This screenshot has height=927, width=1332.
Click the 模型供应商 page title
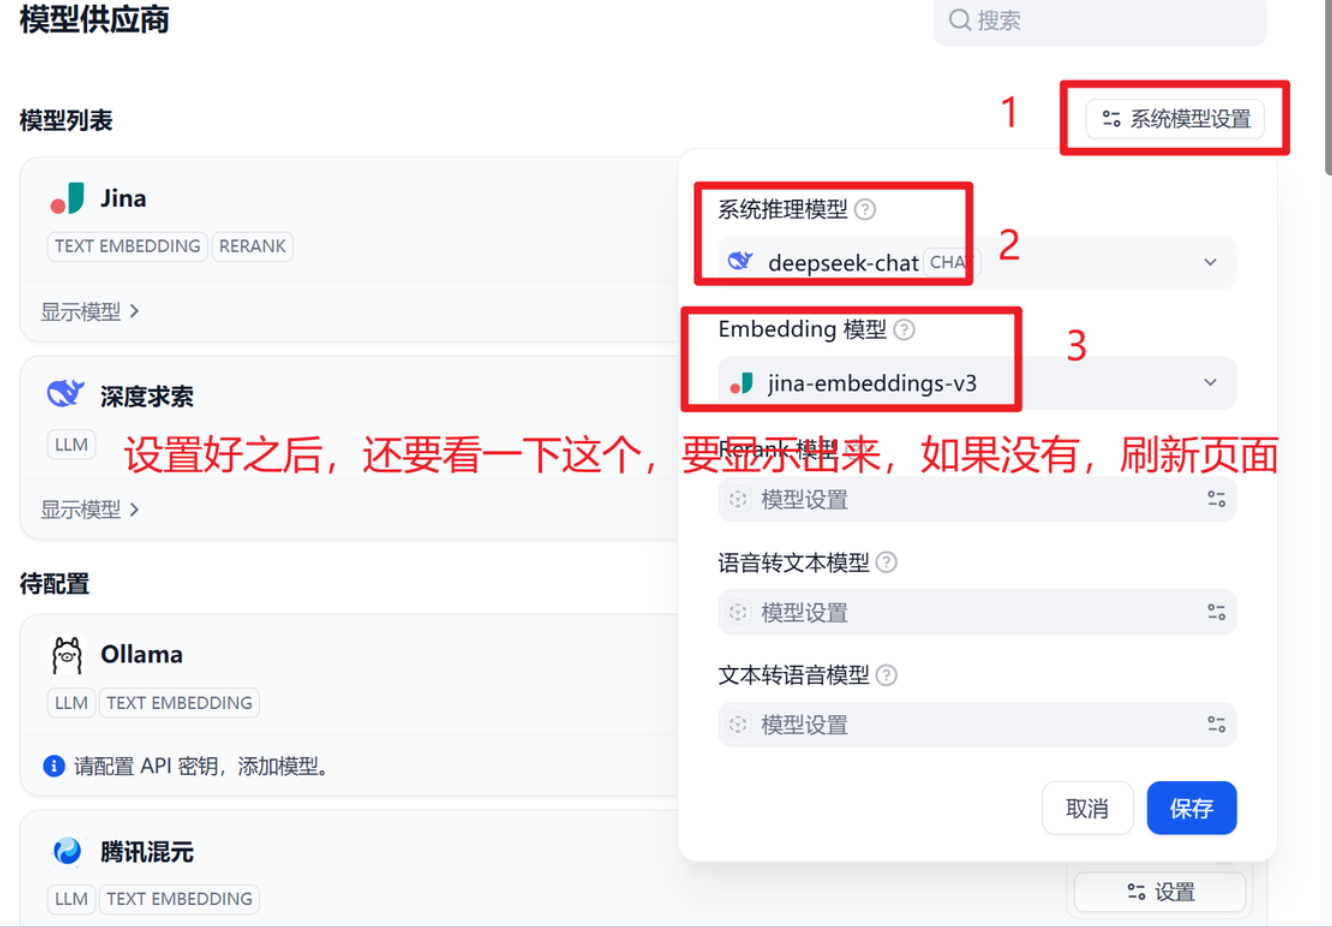coord(94,19)
